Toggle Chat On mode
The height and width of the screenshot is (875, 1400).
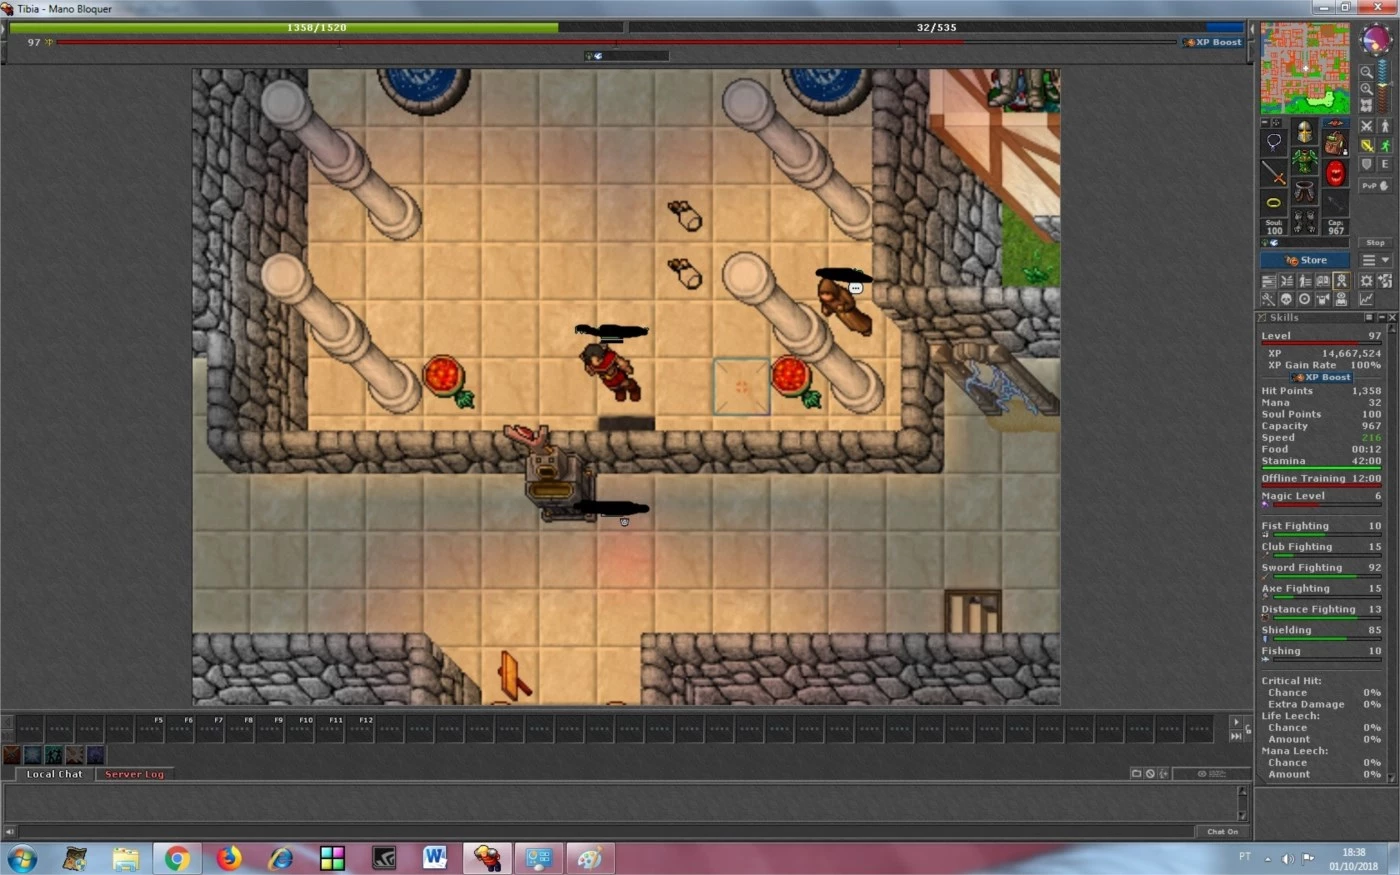click(x=1222, y=832)
